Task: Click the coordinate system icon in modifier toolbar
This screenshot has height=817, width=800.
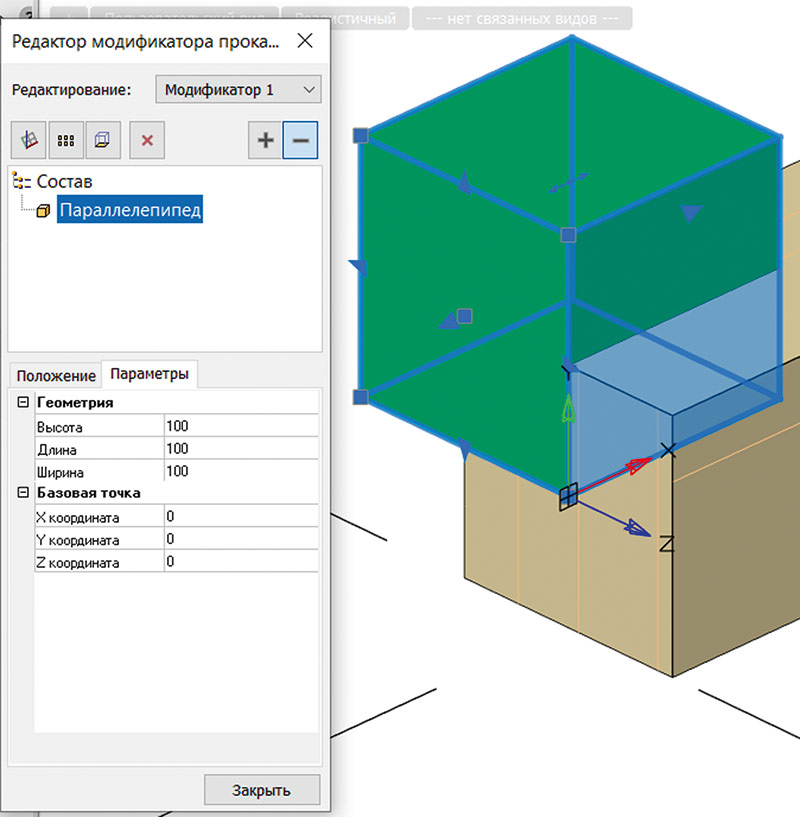Action: coord(29,140)
